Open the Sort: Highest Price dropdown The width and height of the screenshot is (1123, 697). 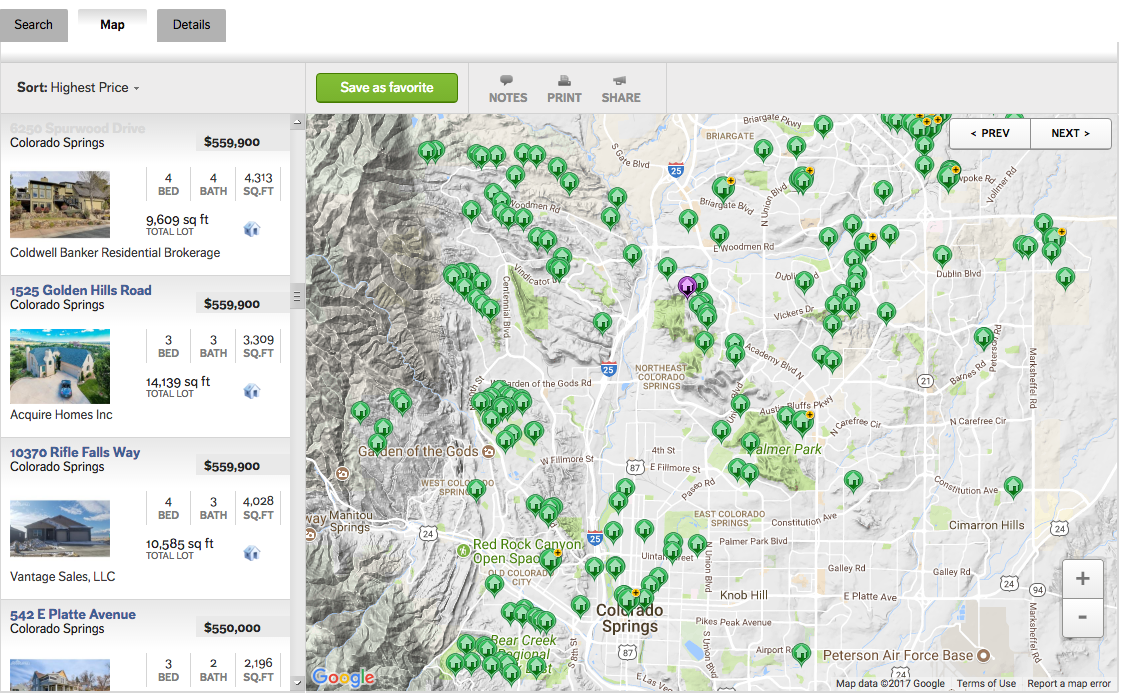79,87
